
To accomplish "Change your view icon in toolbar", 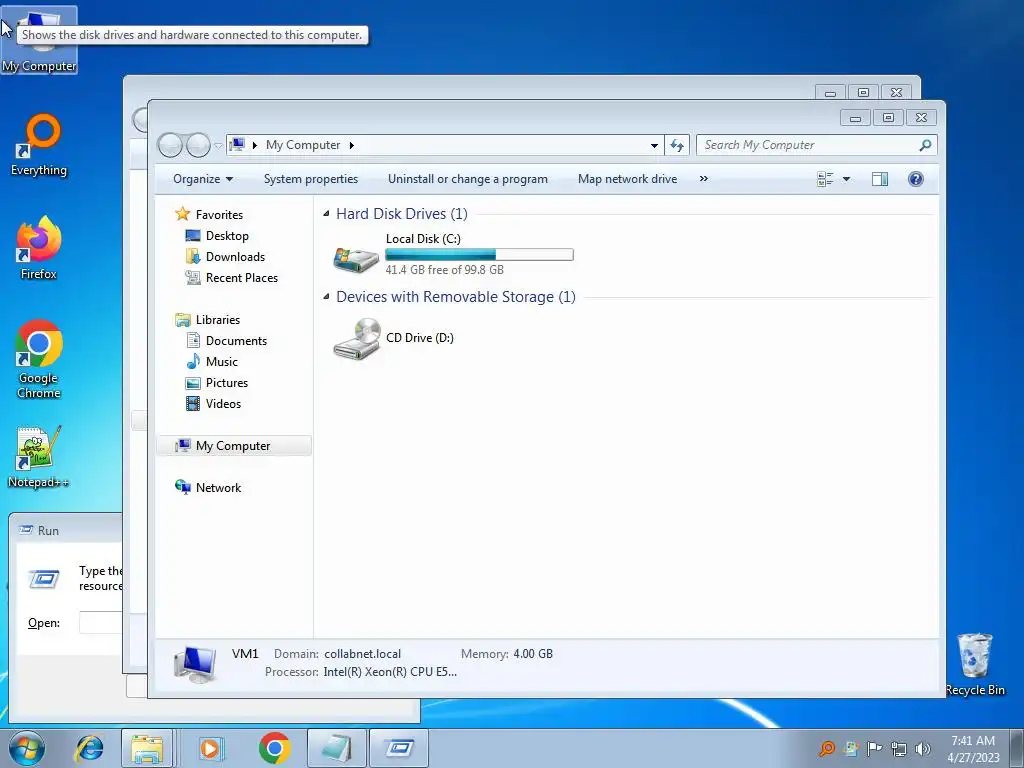I will click(x=825, y=179).
